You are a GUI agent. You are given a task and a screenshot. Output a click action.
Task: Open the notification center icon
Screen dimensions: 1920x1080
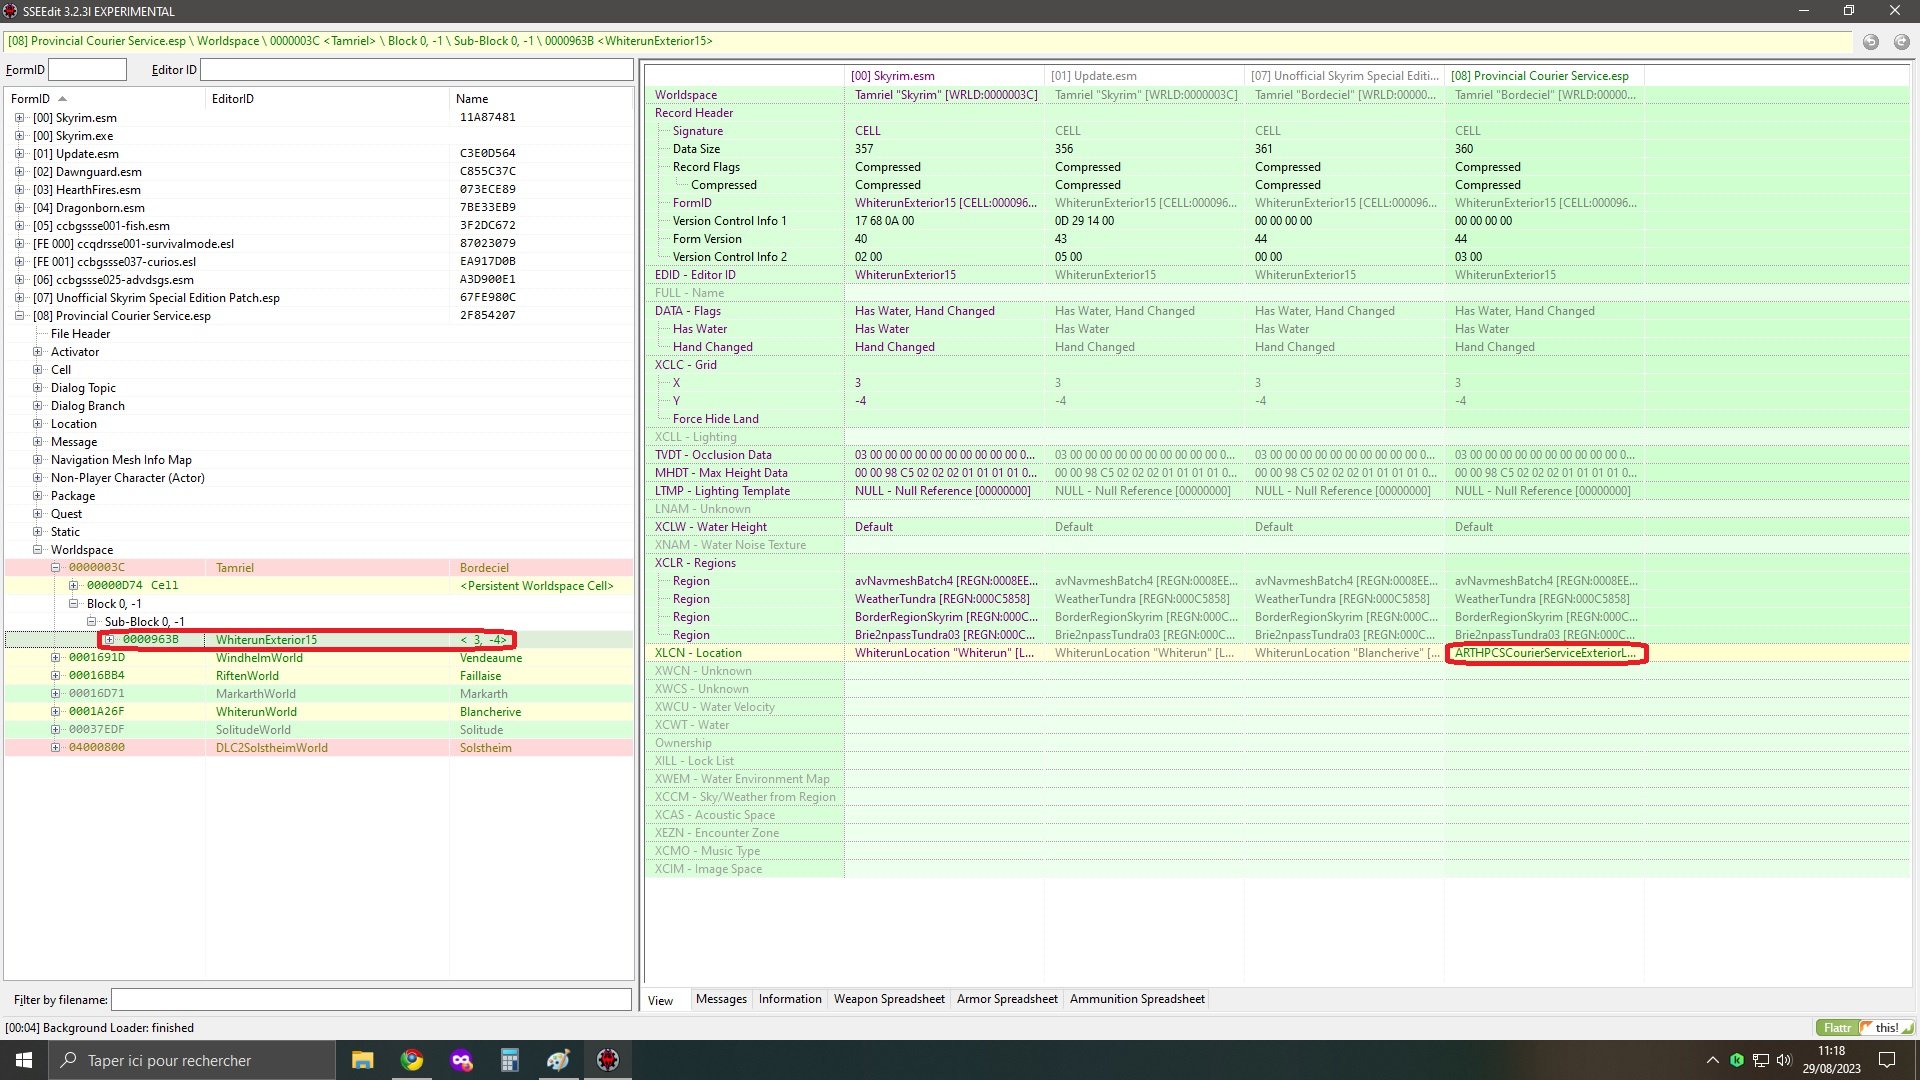click(1887, 1060)
